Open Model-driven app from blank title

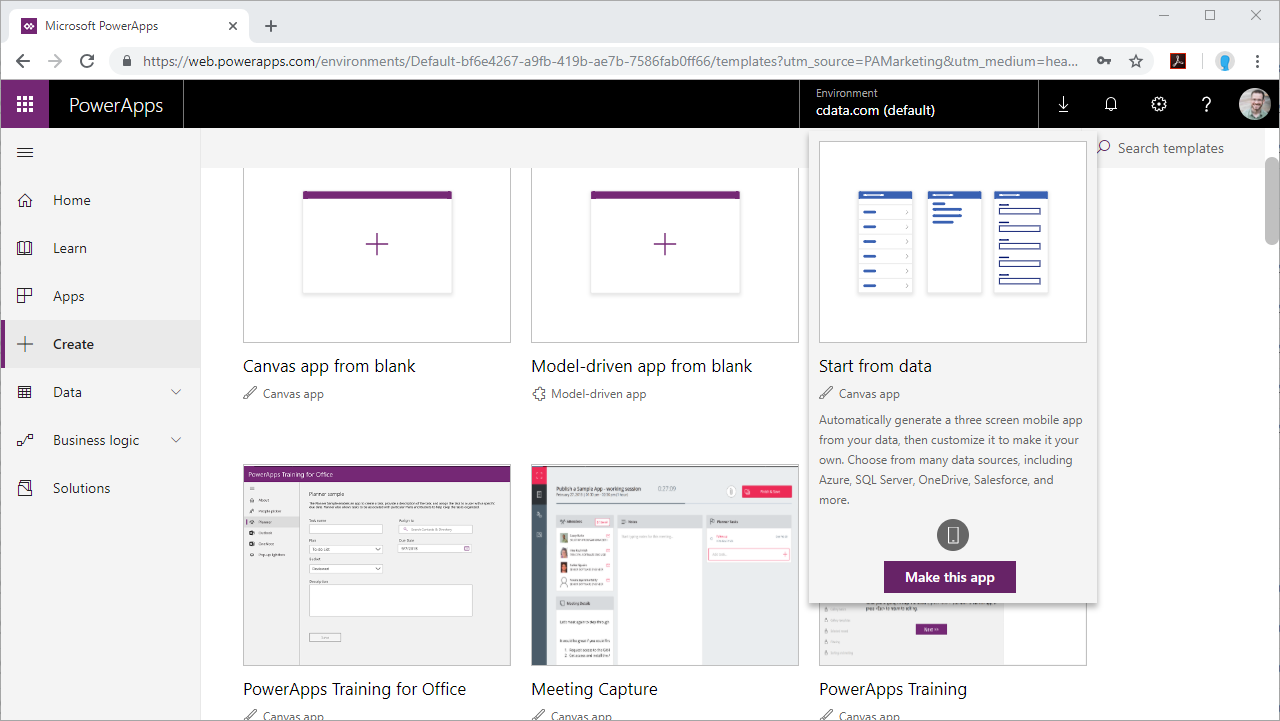point(642,366)
